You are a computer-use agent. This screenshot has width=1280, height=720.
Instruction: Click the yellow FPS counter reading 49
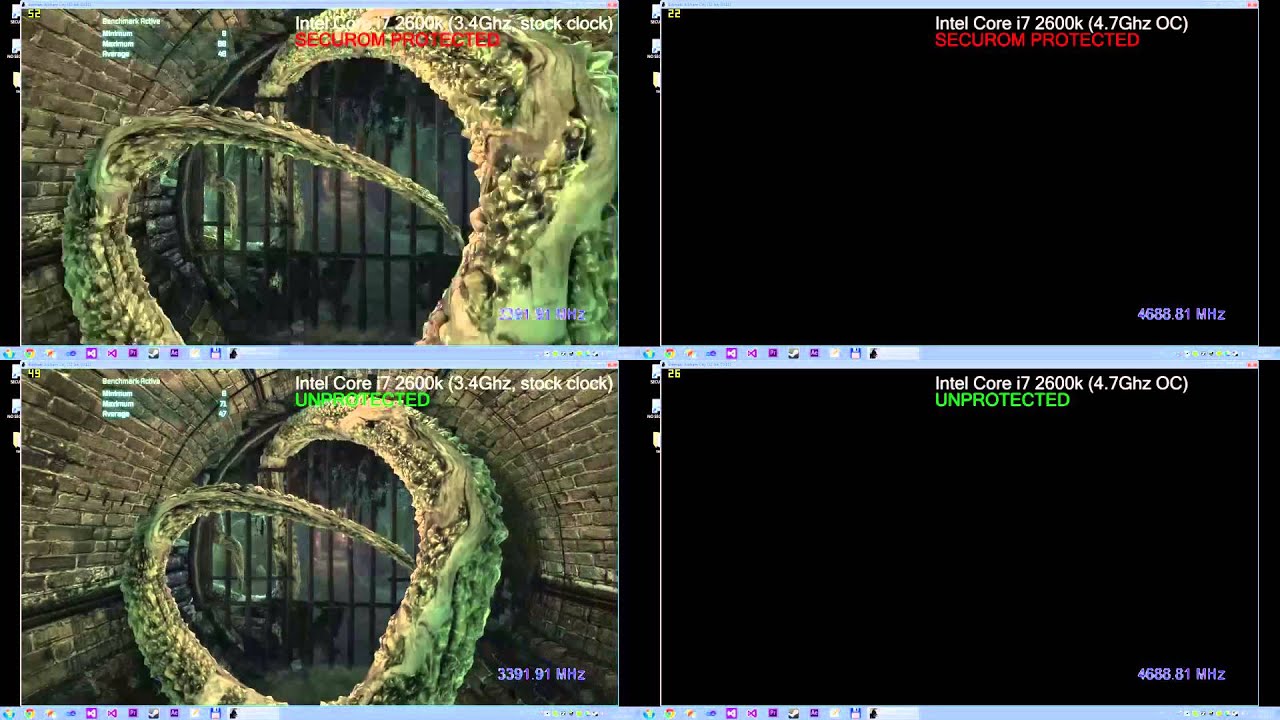point(34,374)
